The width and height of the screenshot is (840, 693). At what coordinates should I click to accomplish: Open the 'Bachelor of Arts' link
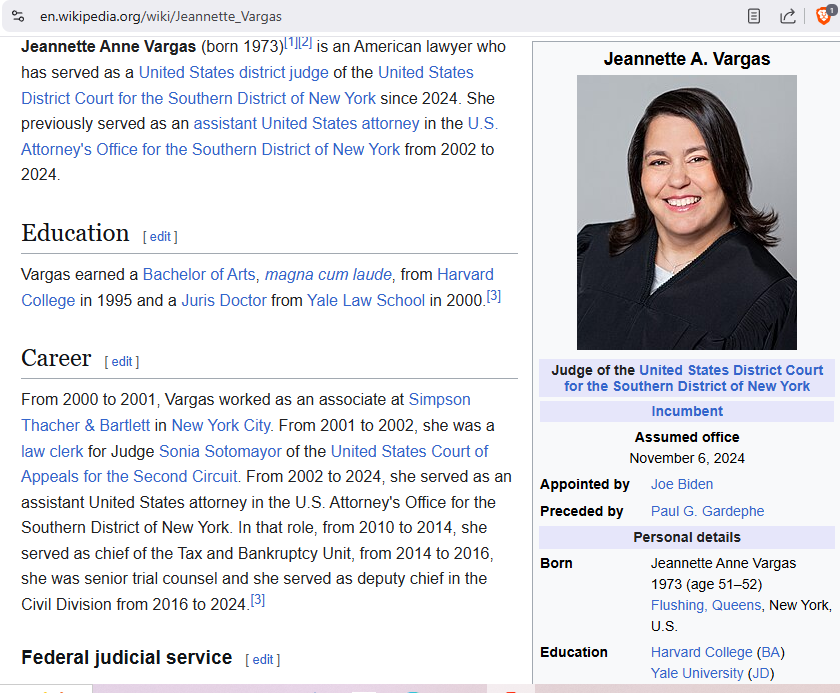199,274
